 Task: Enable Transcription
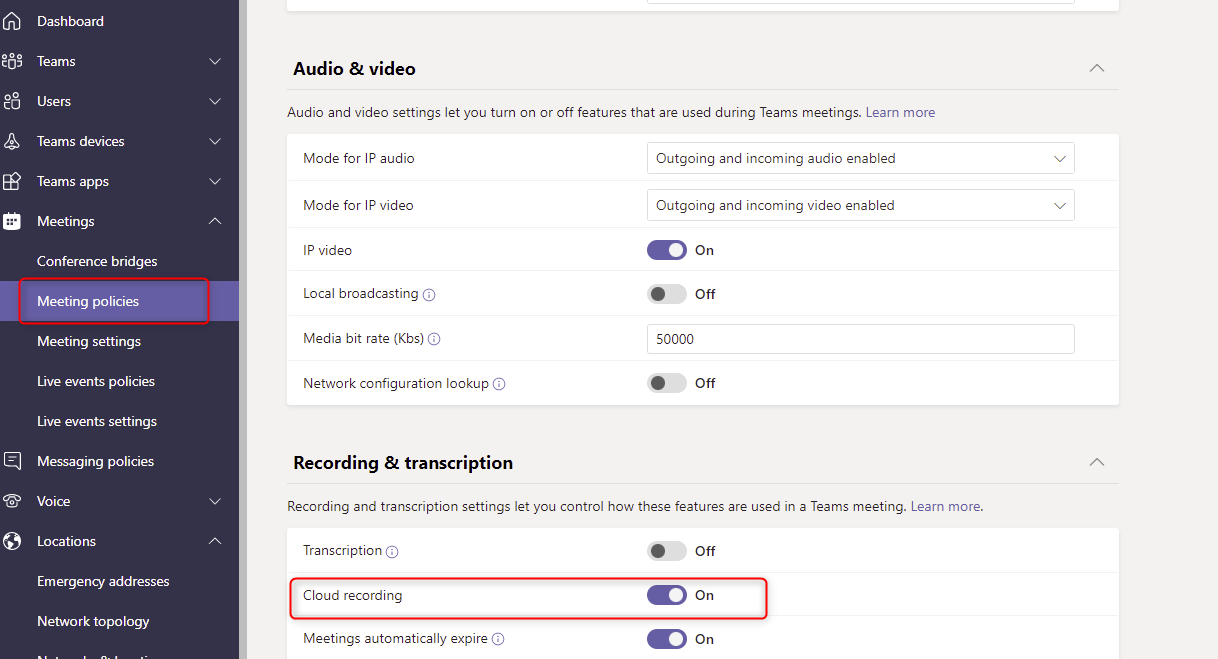pos(667,551)
